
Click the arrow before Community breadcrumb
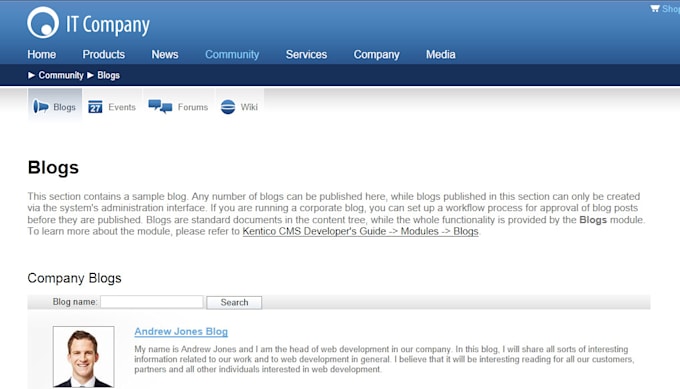pos(31,75)
